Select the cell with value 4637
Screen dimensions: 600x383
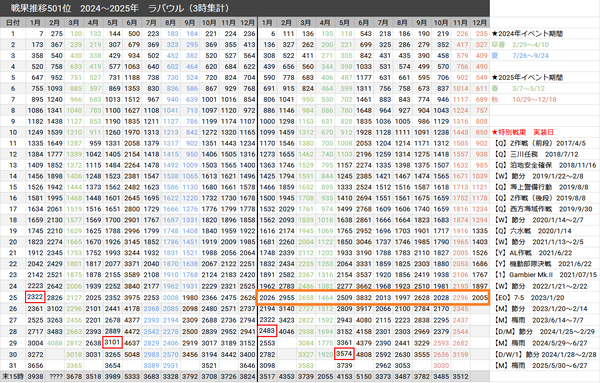coord(132,343)
